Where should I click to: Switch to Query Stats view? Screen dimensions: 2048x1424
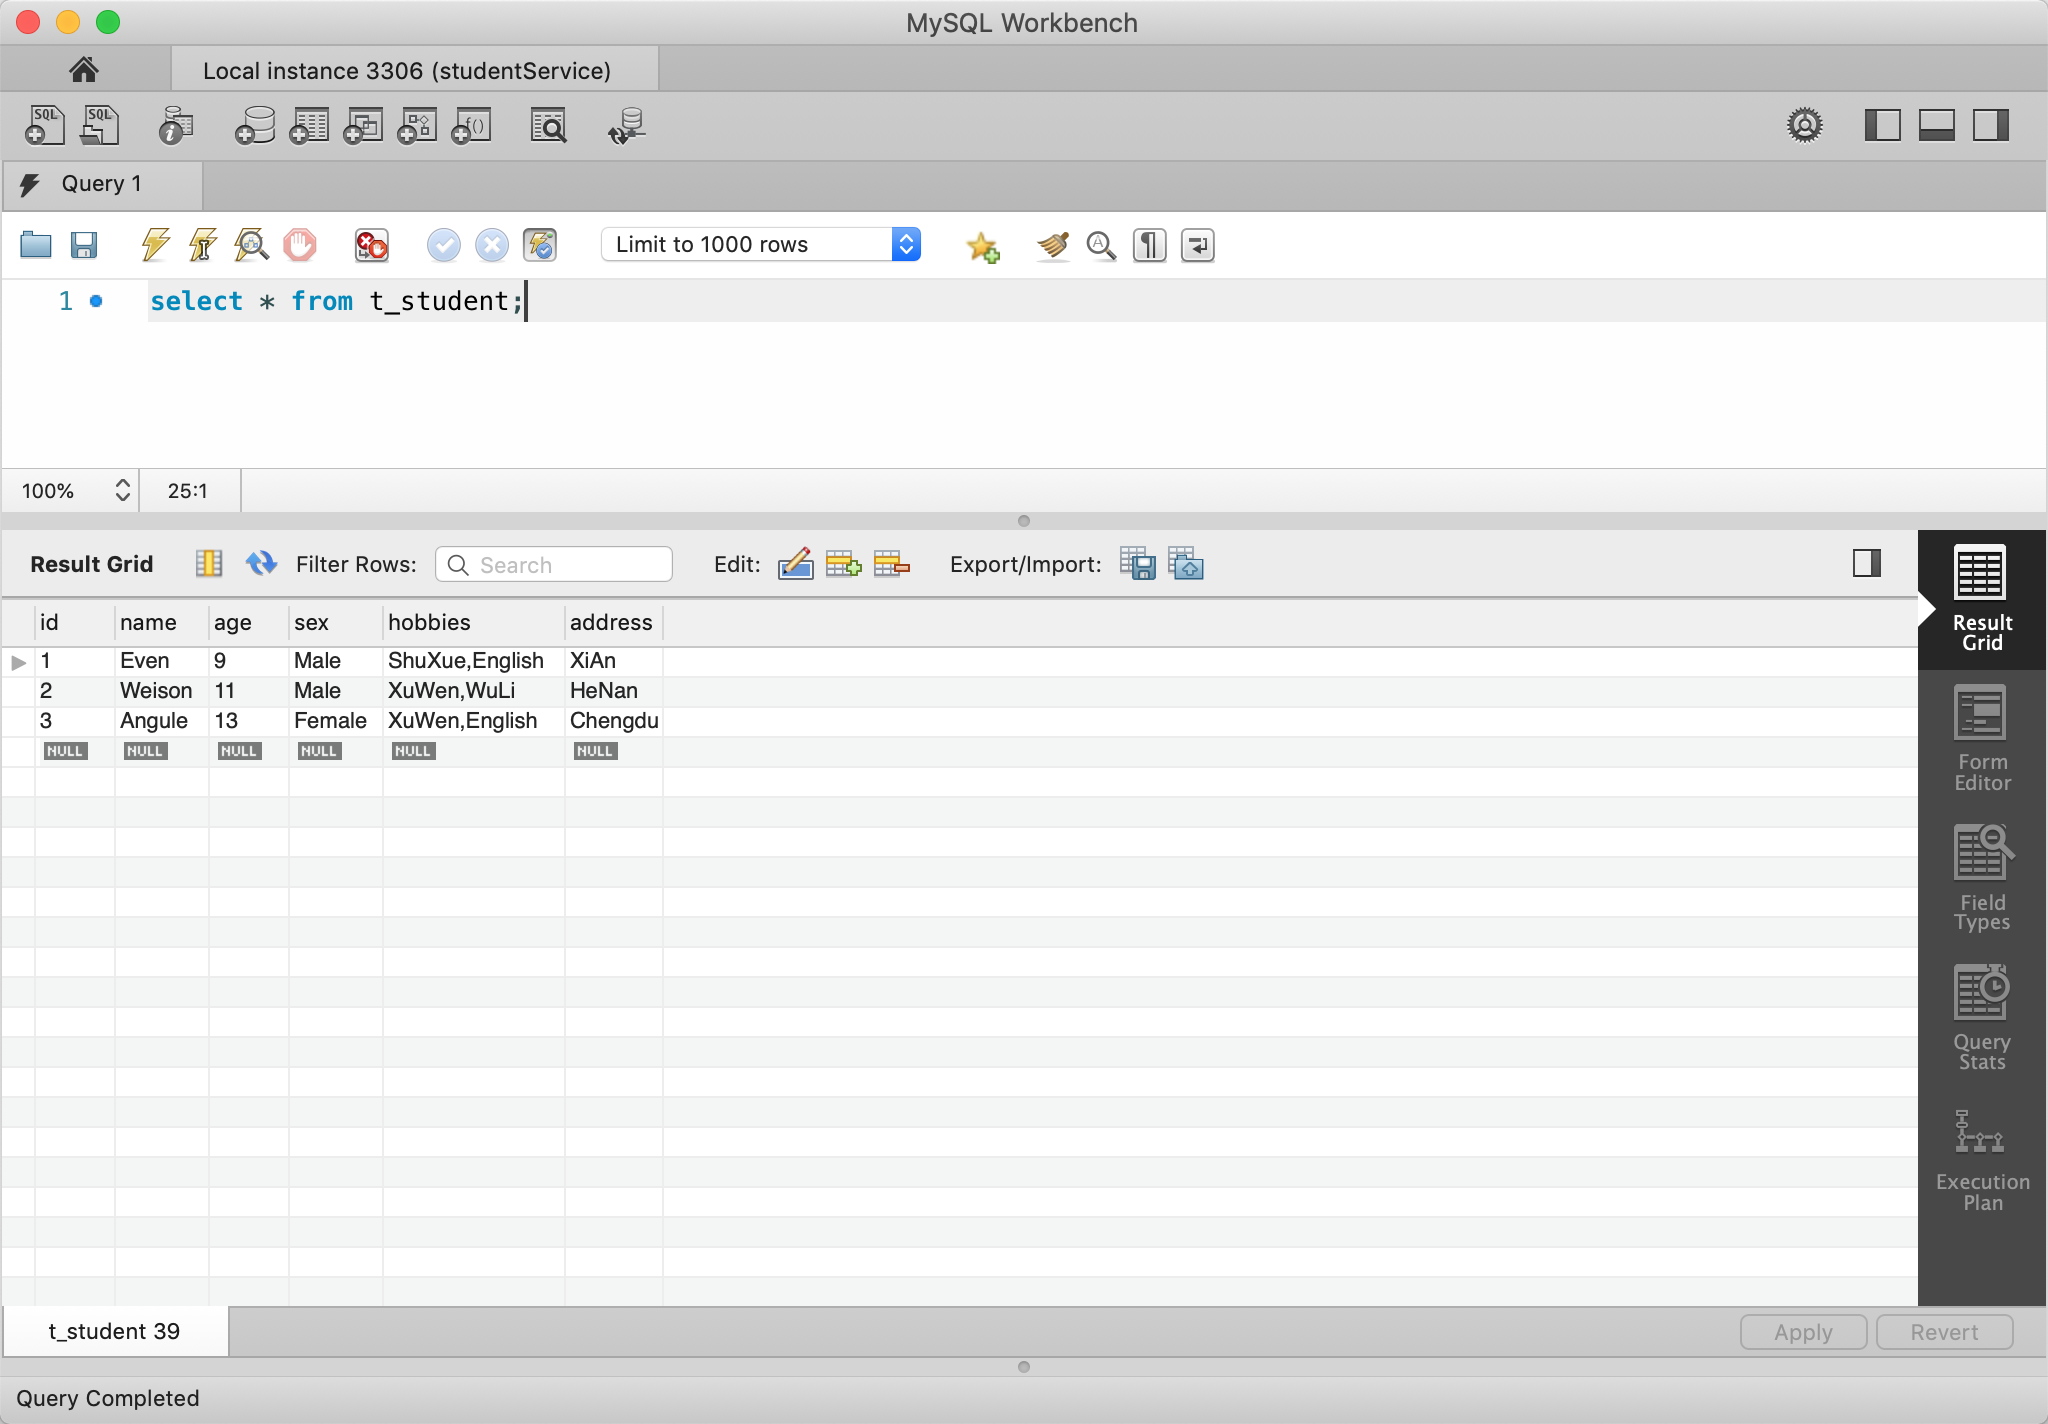coord(1981,1019)
